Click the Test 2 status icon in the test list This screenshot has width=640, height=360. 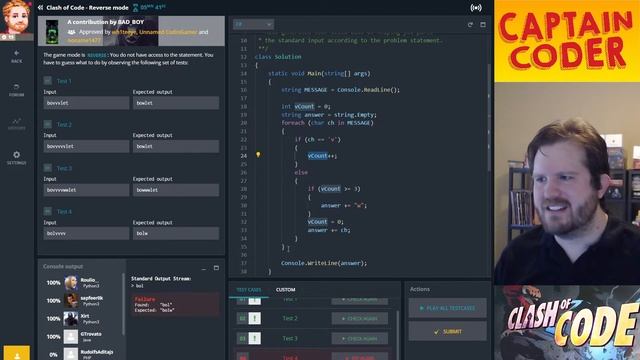click(254, 318)
